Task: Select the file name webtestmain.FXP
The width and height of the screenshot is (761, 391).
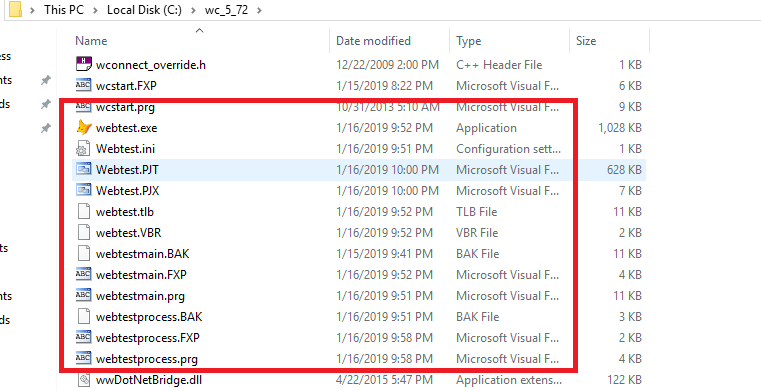Action: coord(141,275)
